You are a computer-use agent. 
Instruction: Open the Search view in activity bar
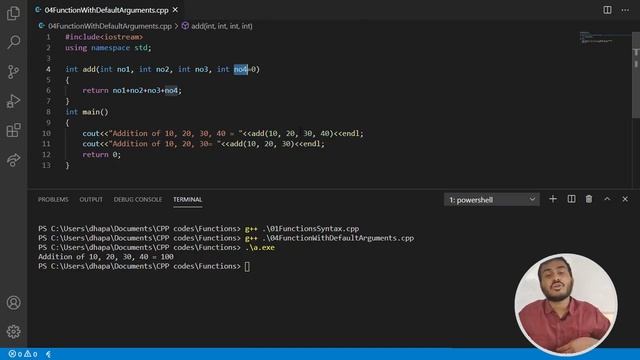13,42
